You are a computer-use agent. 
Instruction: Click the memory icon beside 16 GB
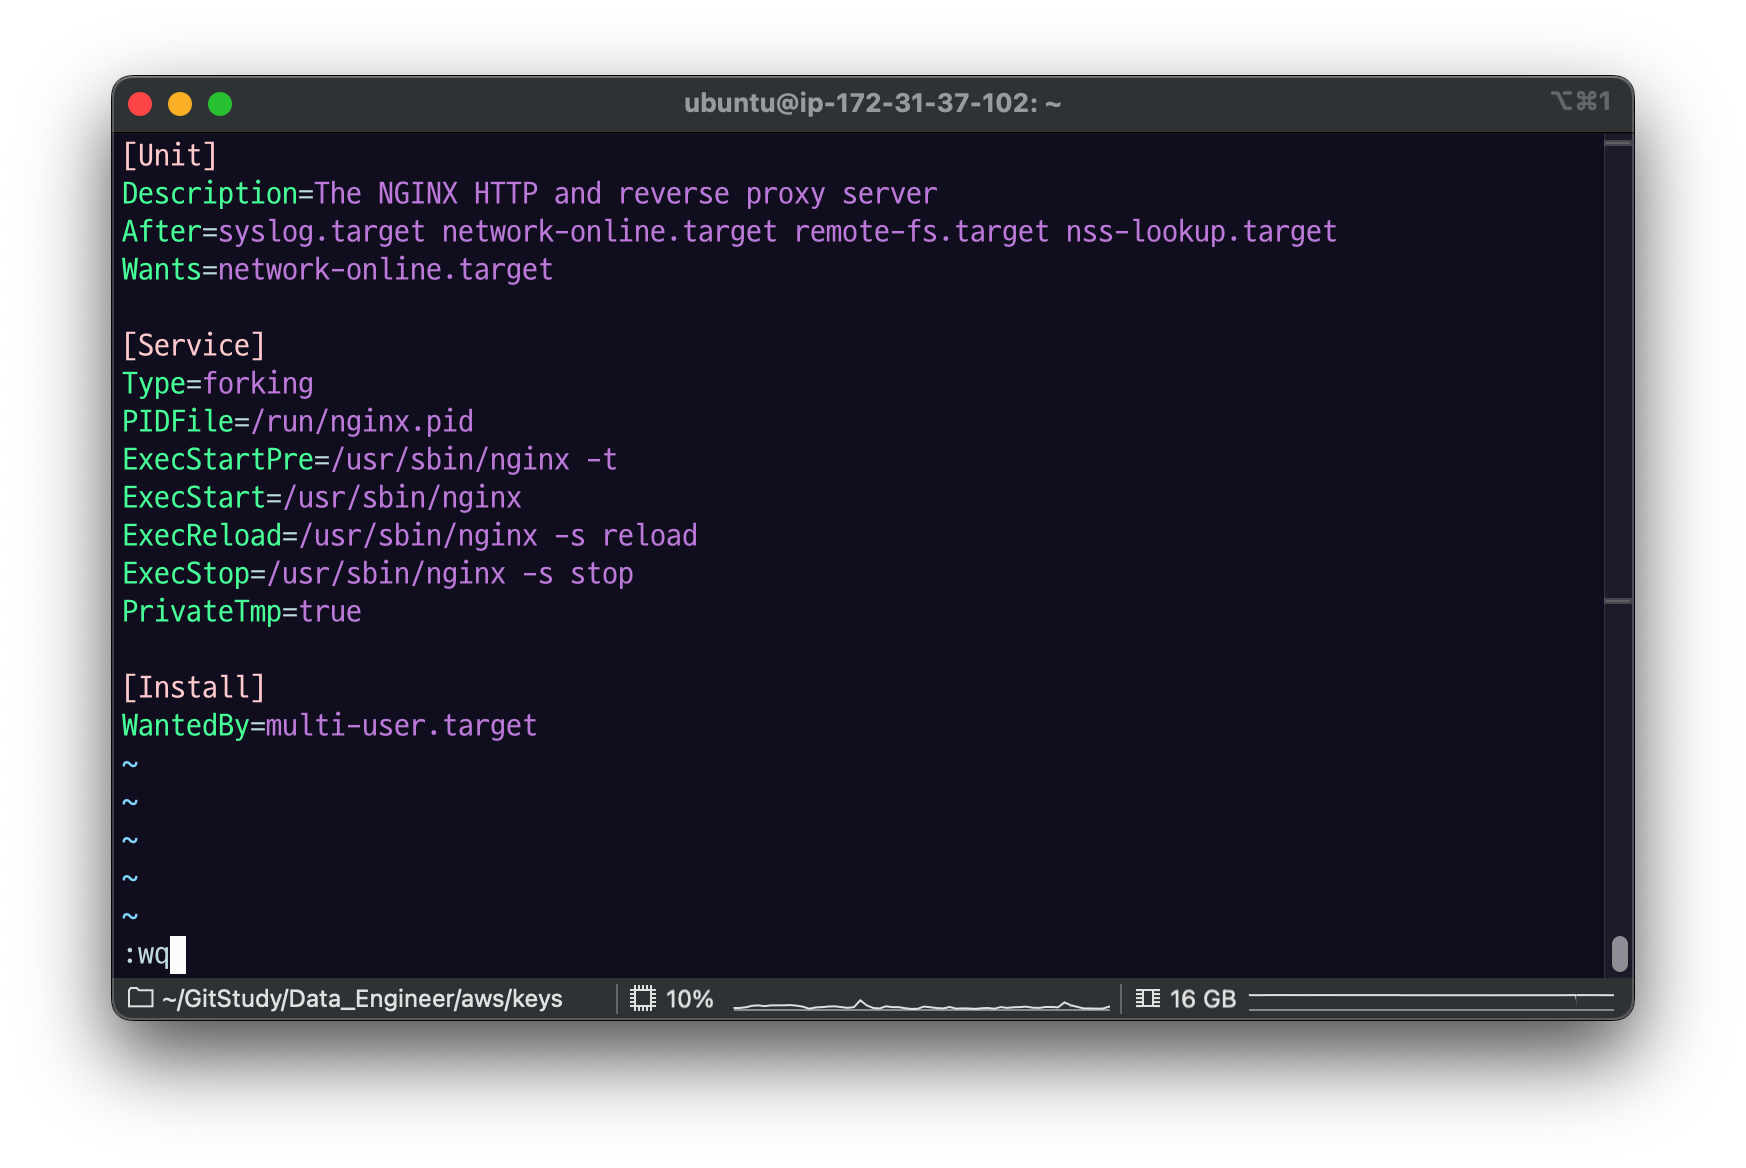point(1148,998)
